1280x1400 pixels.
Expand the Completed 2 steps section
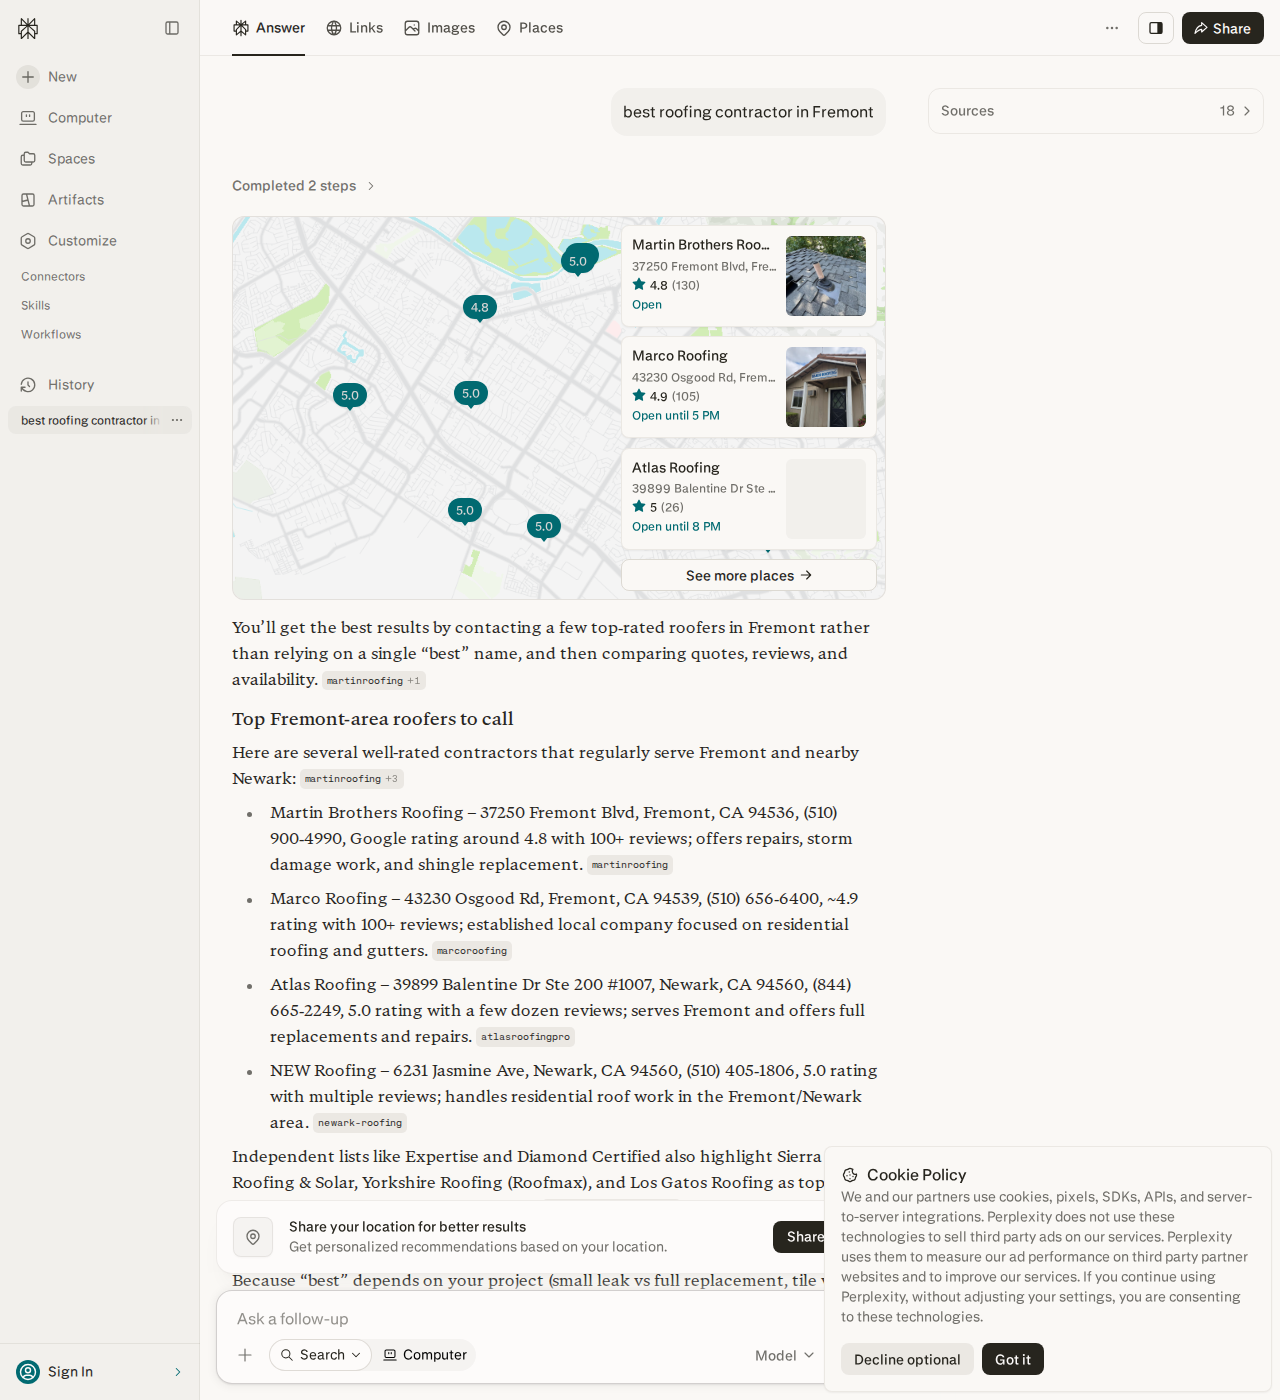click(x=303, y=186)
